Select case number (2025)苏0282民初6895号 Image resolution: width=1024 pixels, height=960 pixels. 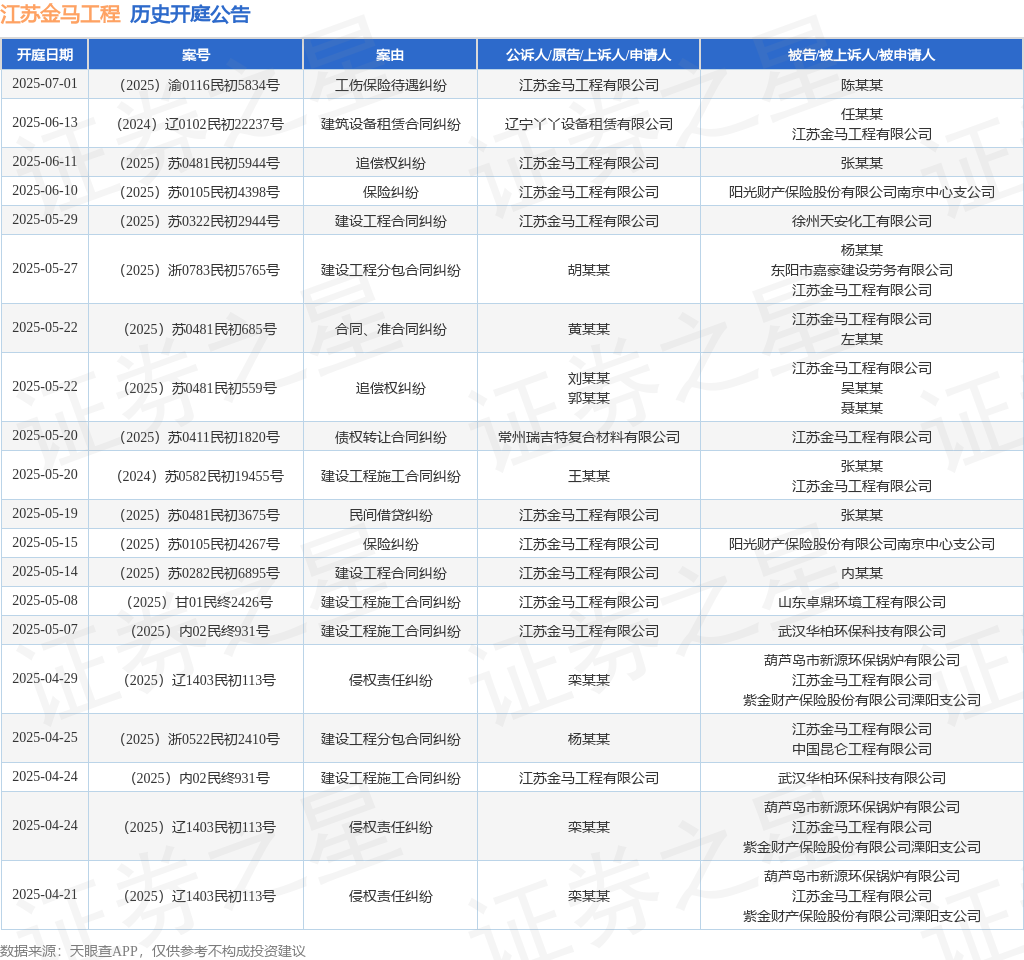pyautogui.click(x=199, y=573)
